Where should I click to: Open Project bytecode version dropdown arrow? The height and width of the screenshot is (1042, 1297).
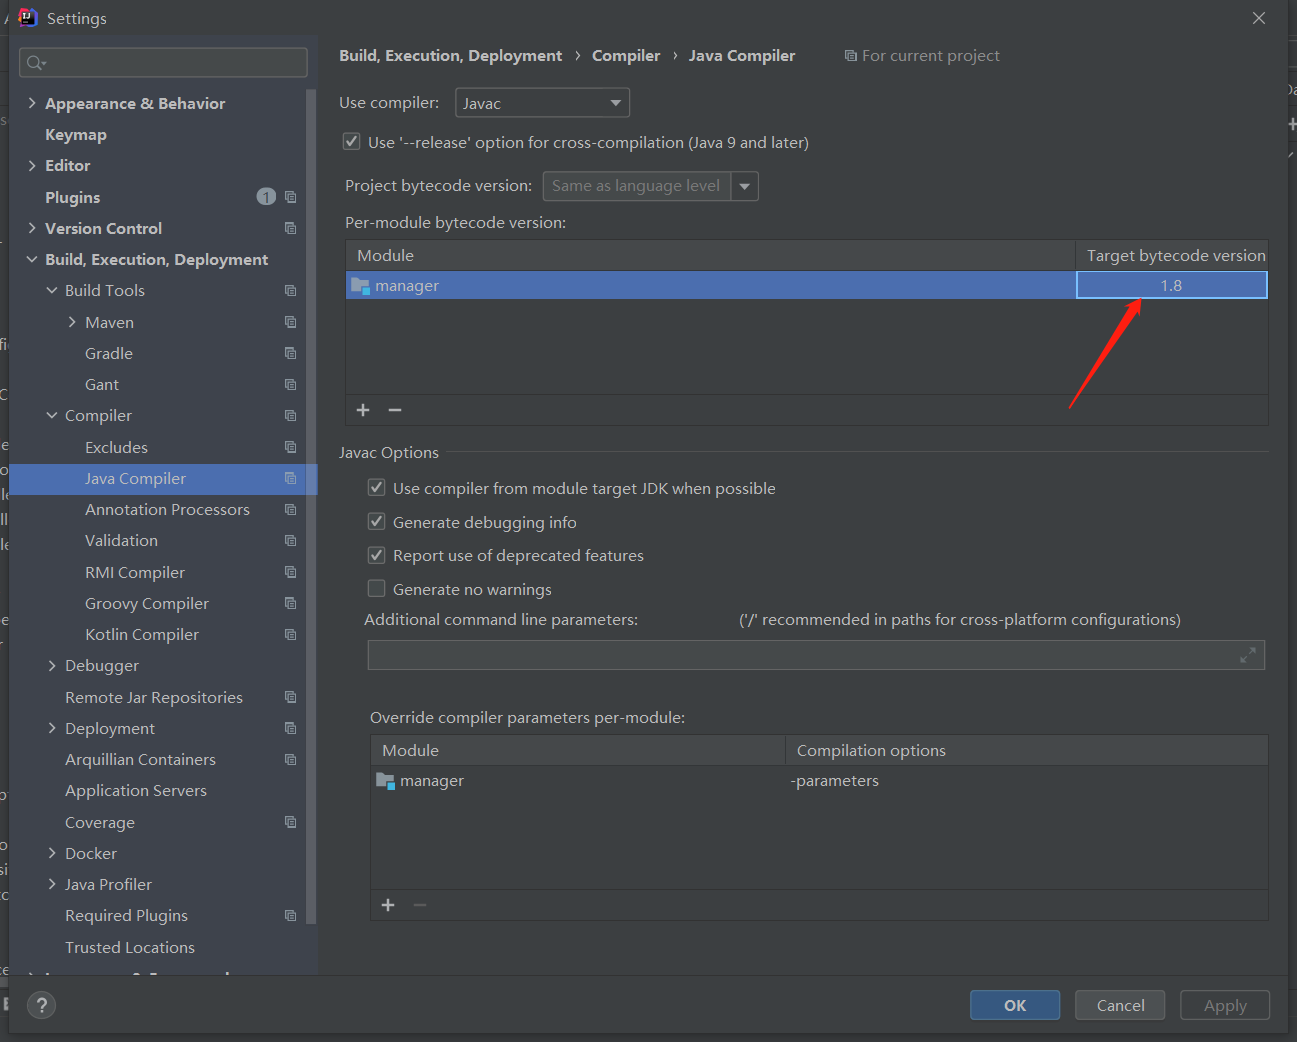pos(744,186)
